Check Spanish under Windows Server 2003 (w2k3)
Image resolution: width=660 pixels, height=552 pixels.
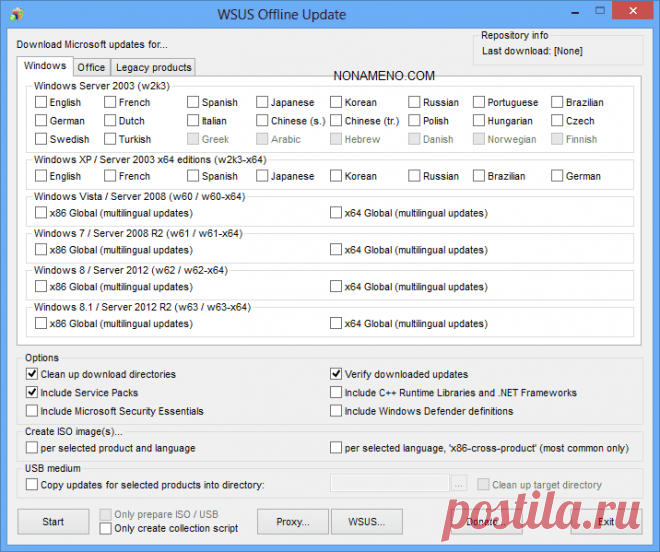[x=193, y=102]
